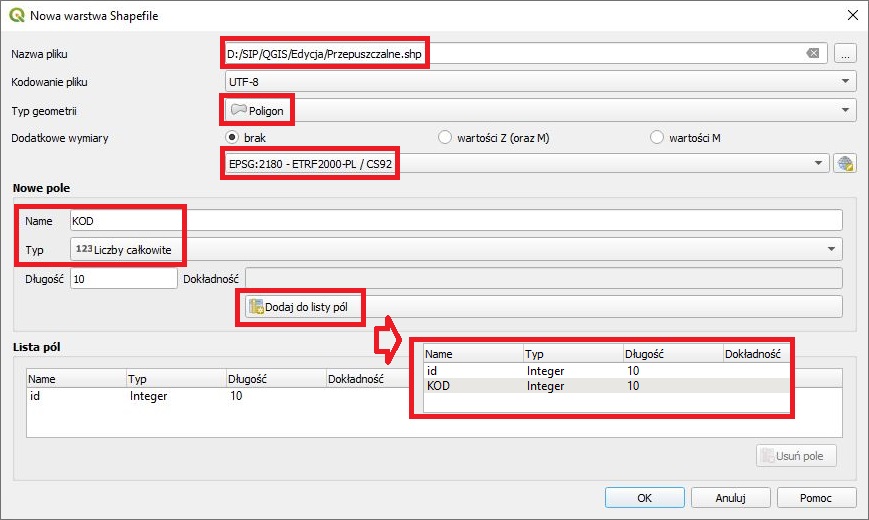Expand the field Typ 'Liczby całkowite' dropdown

click(455, 249)
